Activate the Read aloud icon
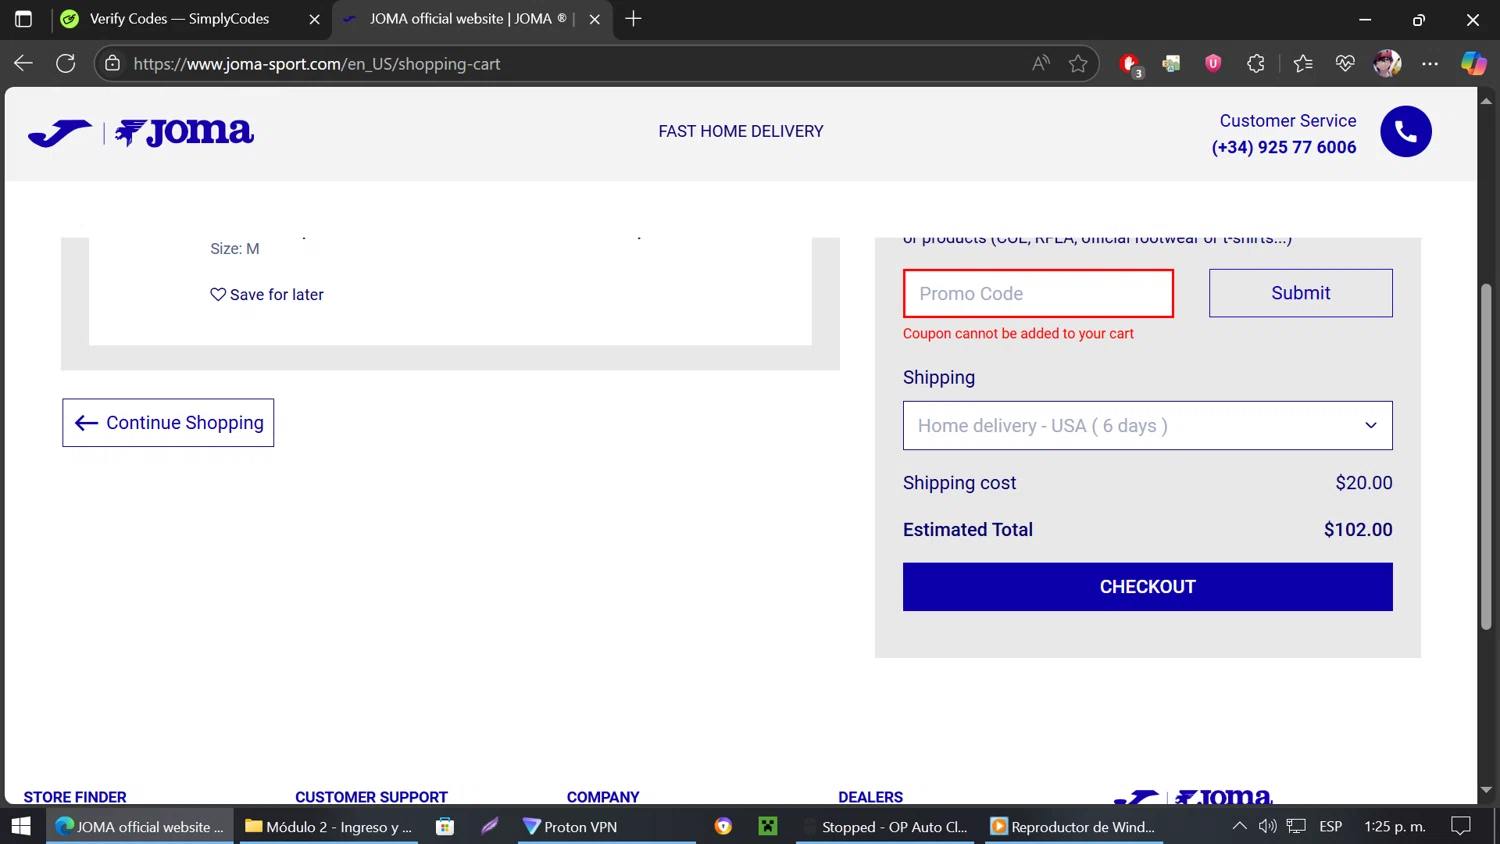 (1041, 63)
